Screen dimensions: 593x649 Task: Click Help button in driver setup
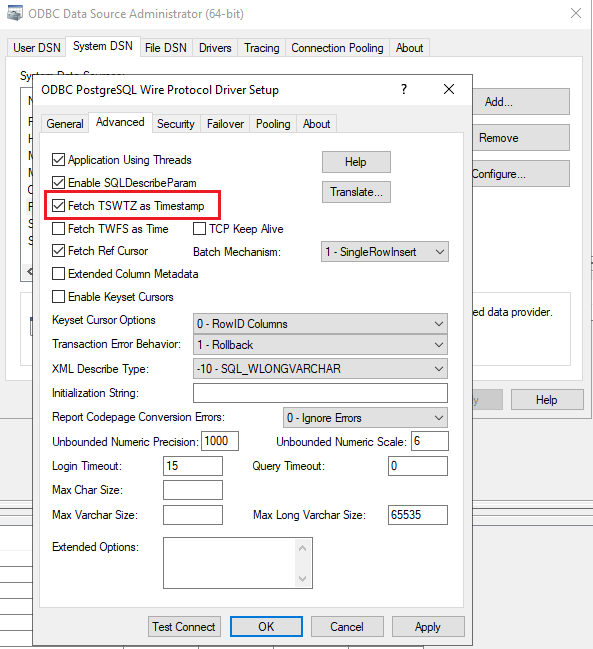[356, 162]
